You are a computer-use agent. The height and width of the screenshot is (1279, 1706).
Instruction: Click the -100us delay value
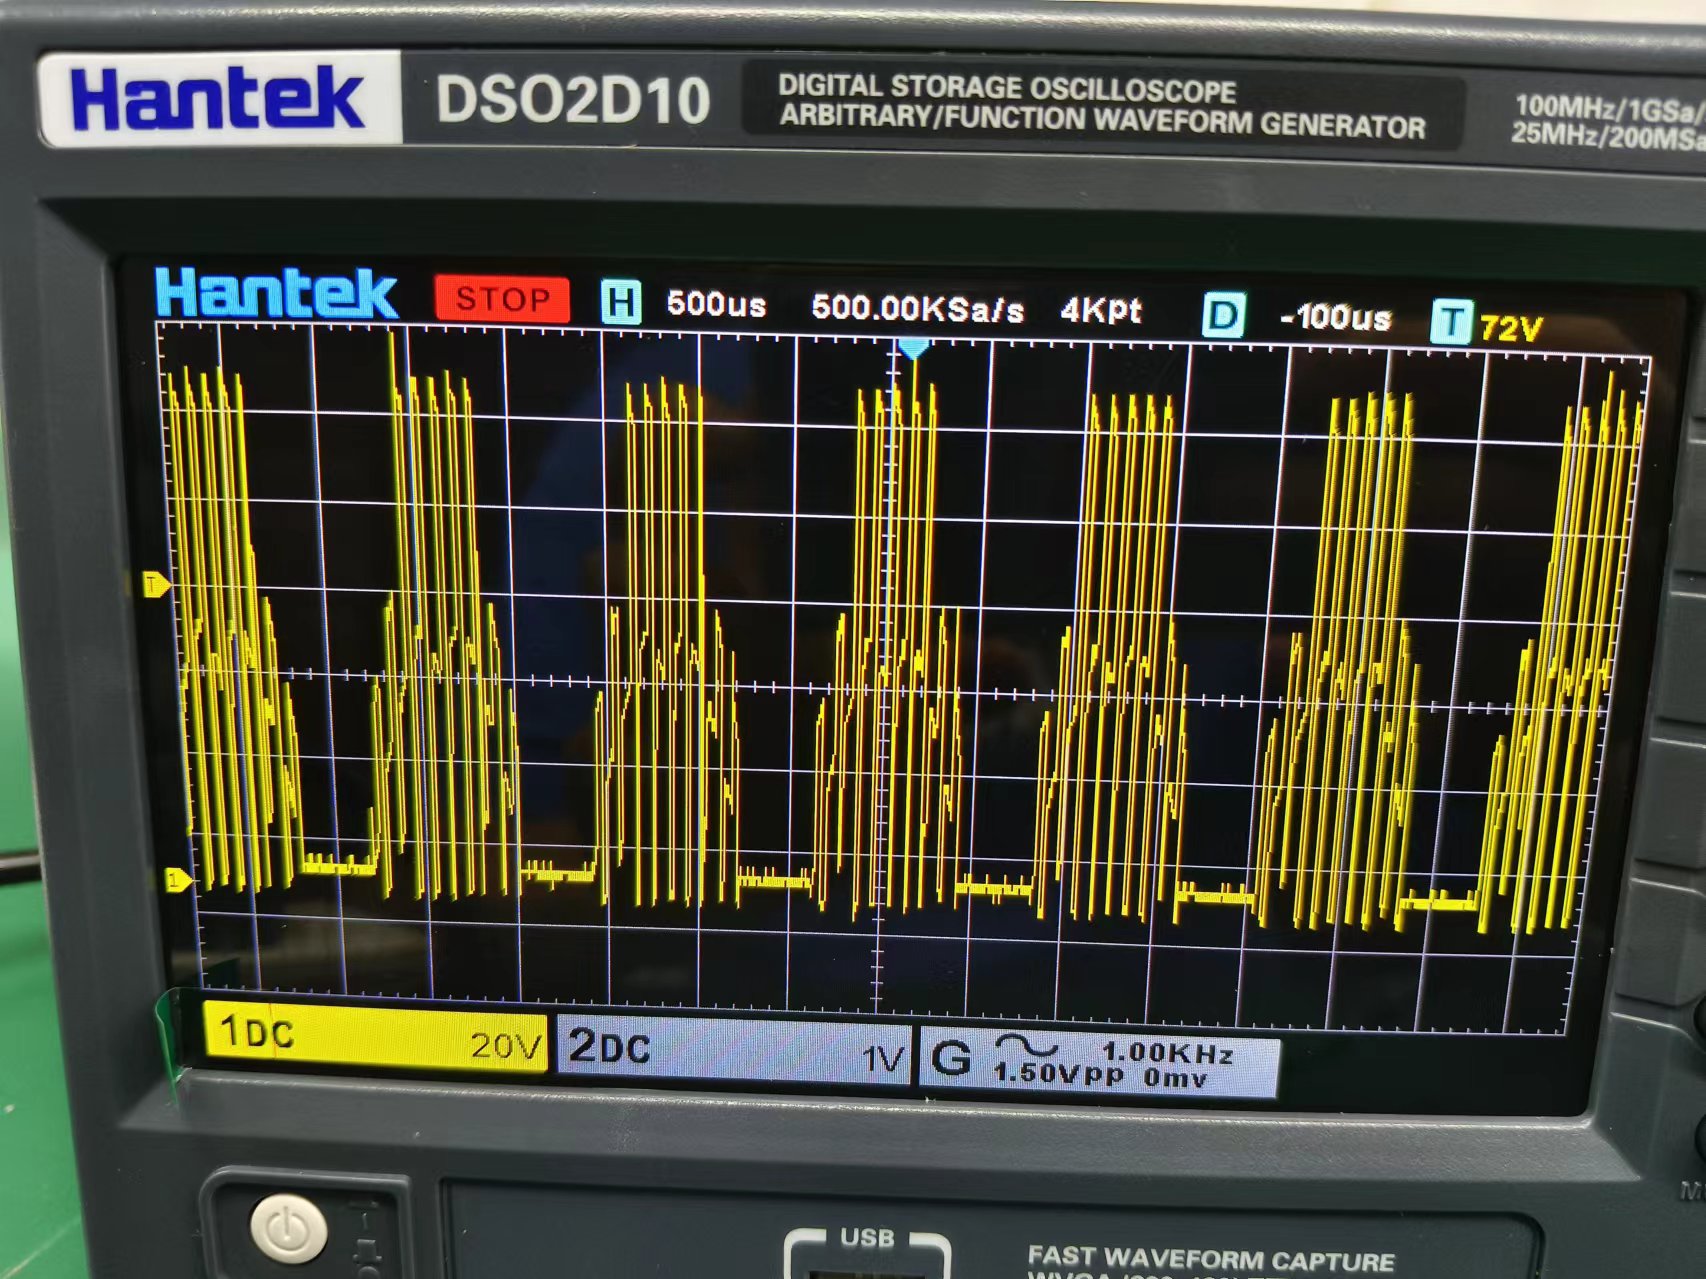(x=1335, y=318)
